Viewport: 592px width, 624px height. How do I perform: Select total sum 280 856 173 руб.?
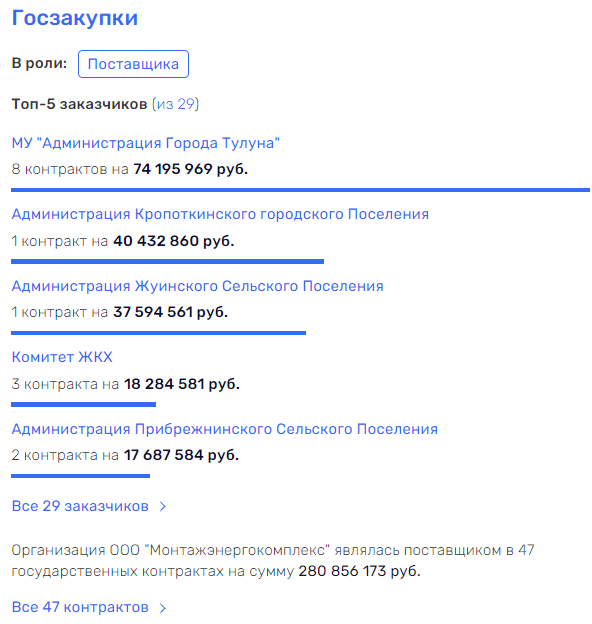tap(360, 571)
